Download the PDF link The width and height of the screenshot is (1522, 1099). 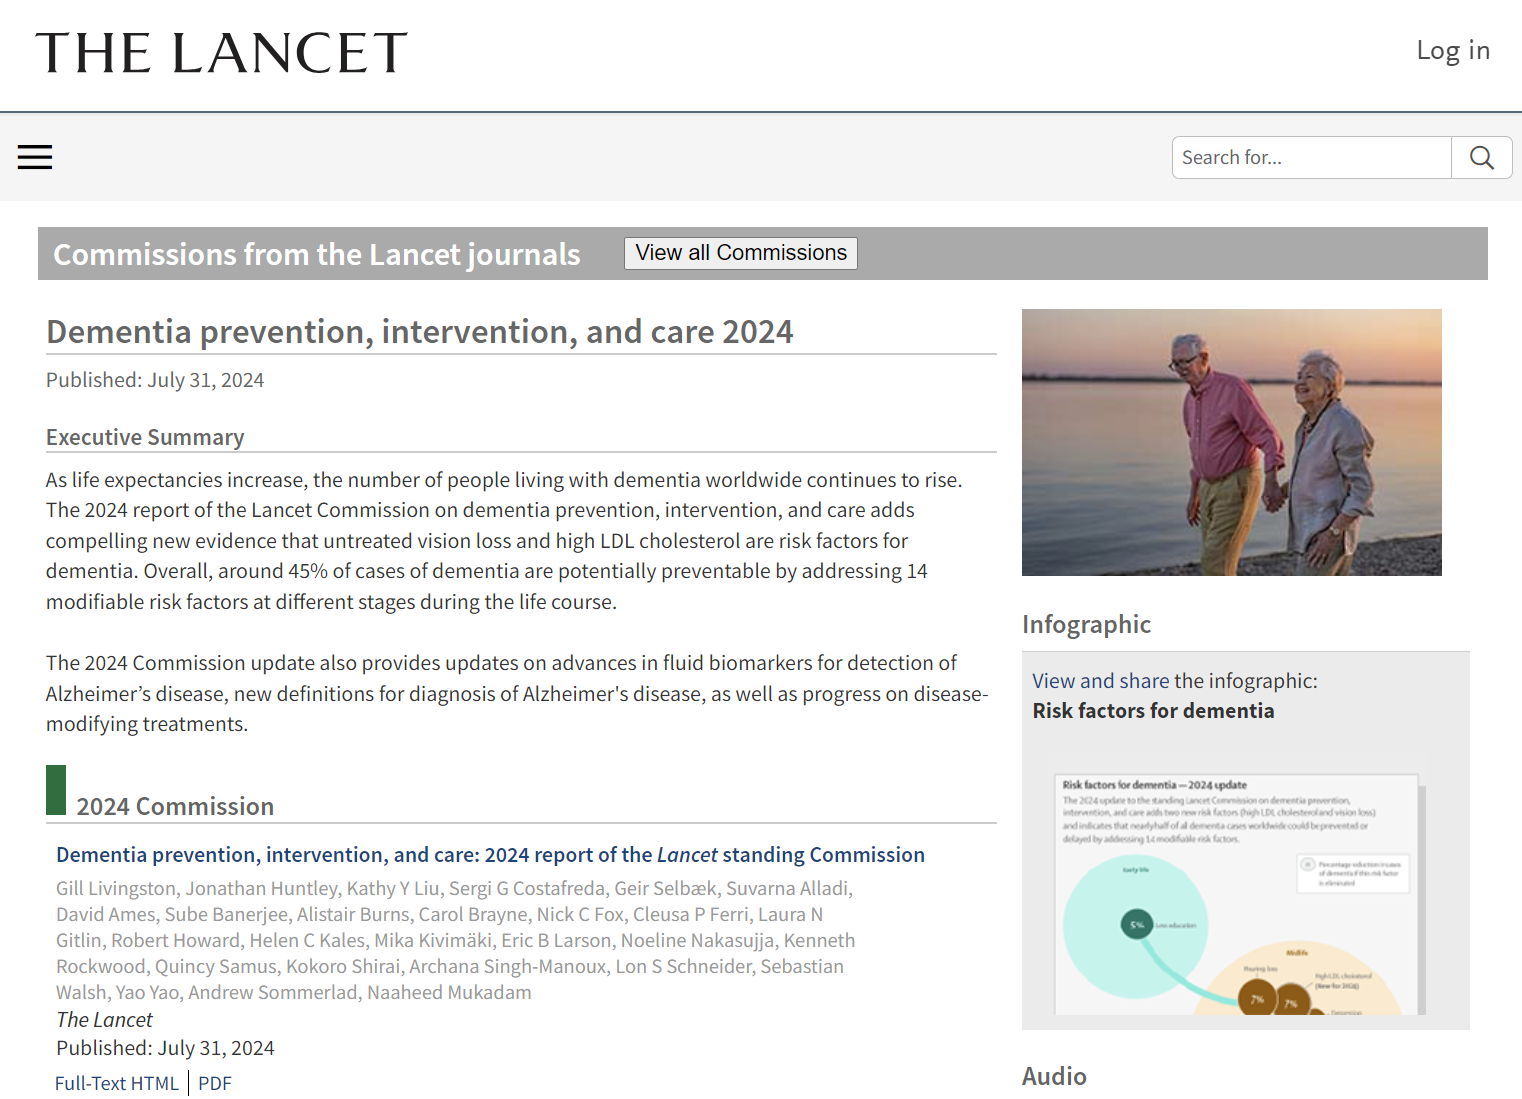[x=215, y=1083]
